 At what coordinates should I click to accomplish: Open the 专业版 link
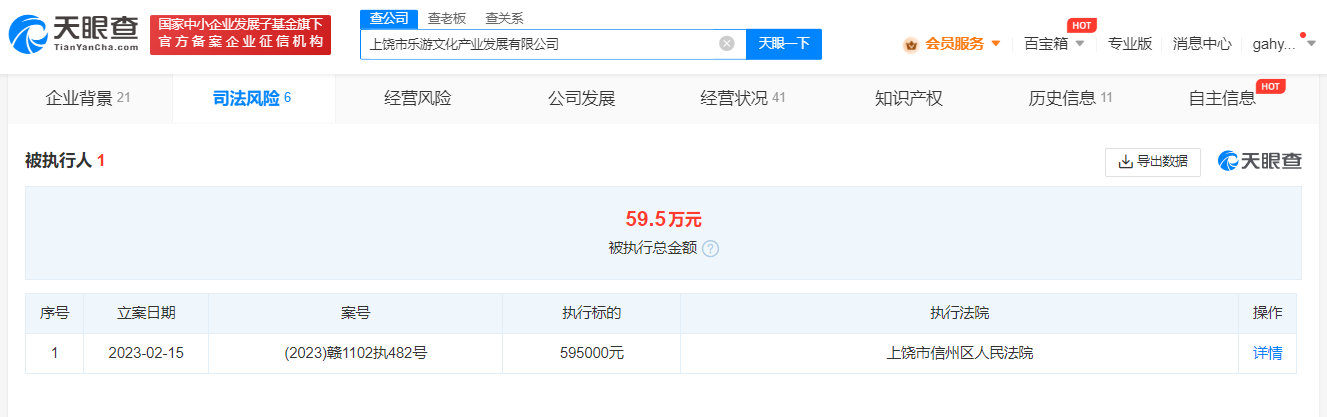point(1130,44)
